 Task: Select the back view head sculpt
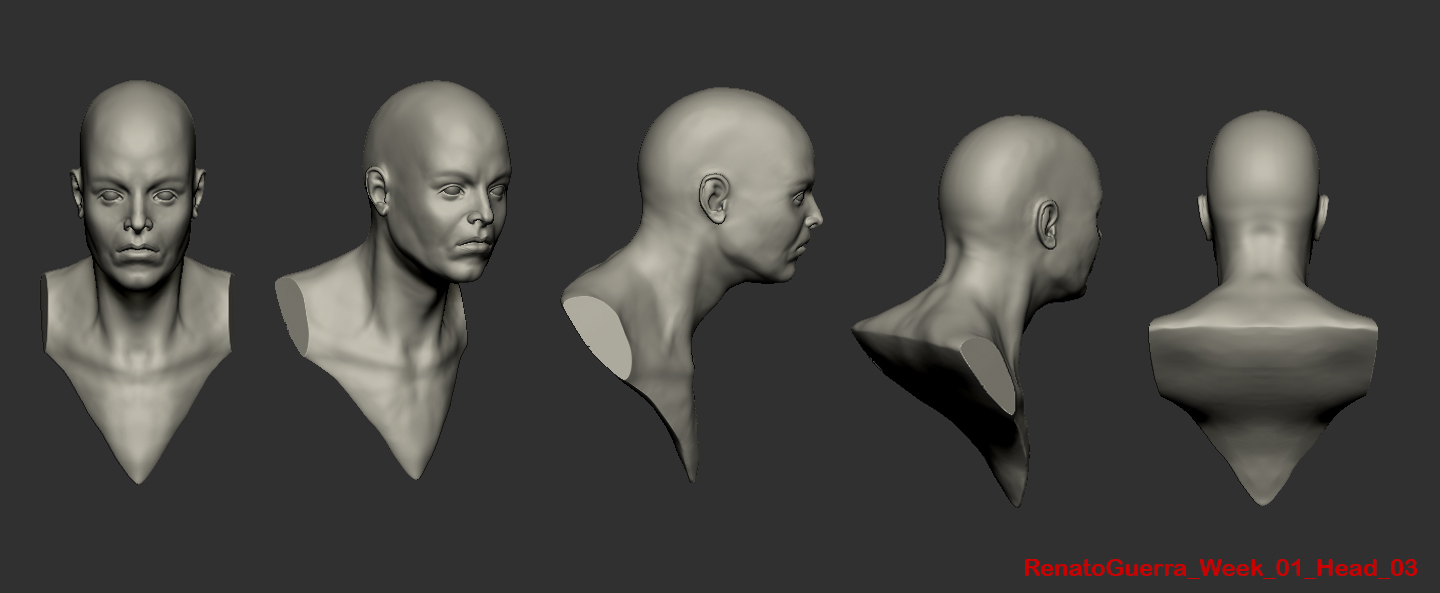pyautogui.click(x=1264, y=307)
